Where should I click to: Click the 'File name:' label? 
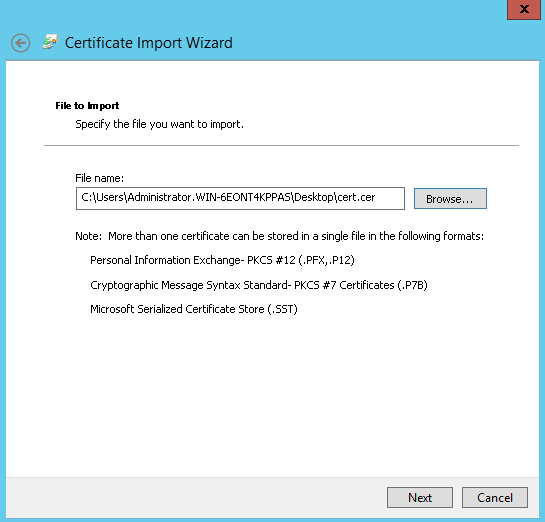pos(99,178)
